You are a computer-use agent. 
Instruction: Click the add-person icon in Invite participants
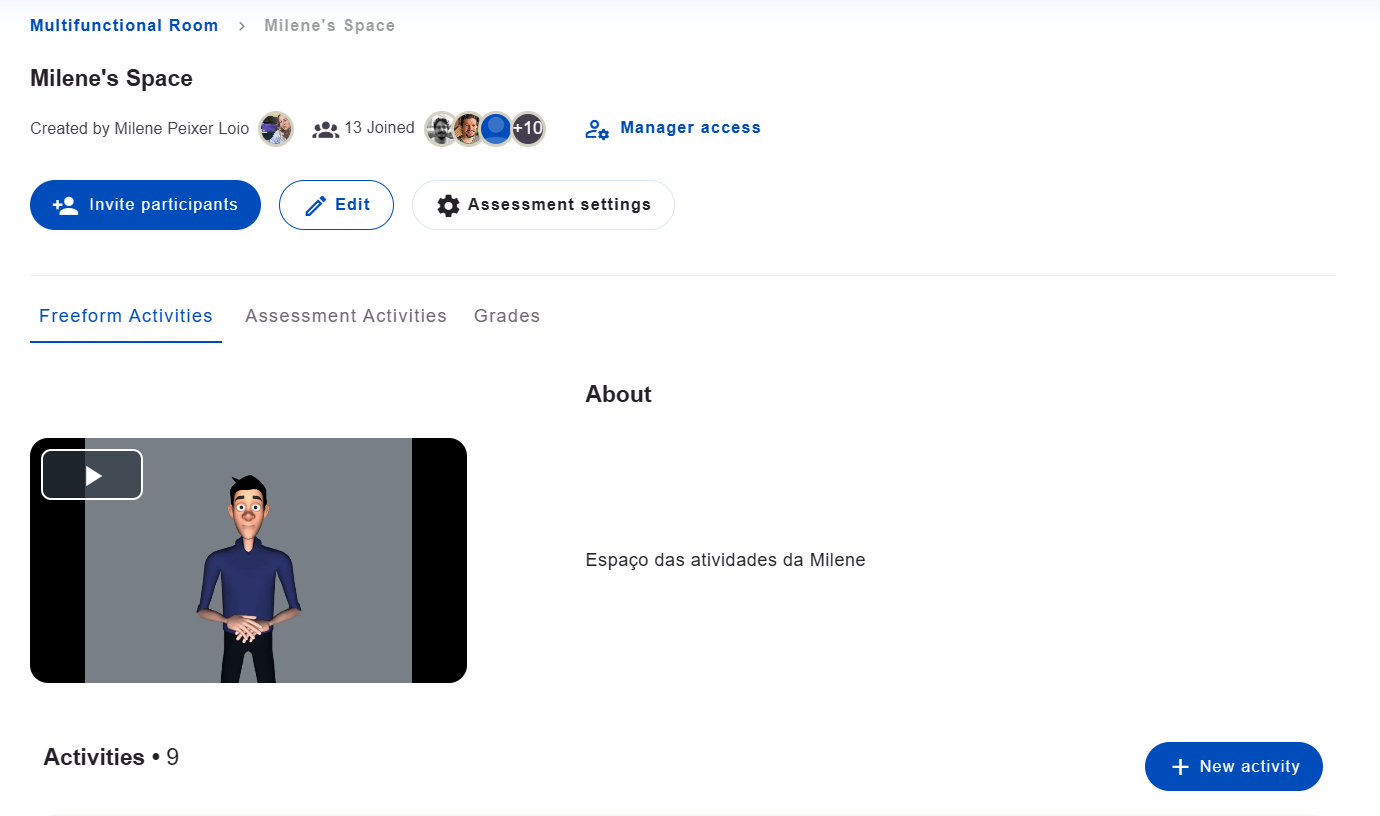pyautogui.click(x=65, y=205)
